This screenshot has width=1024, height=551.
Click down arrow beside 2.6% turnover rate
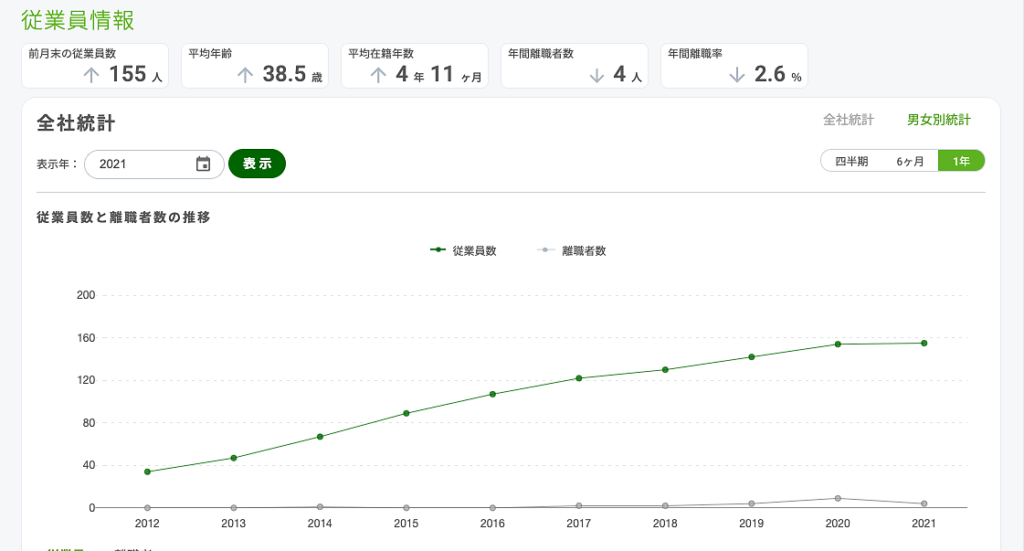pyautogui.click(x=738, y=75)
